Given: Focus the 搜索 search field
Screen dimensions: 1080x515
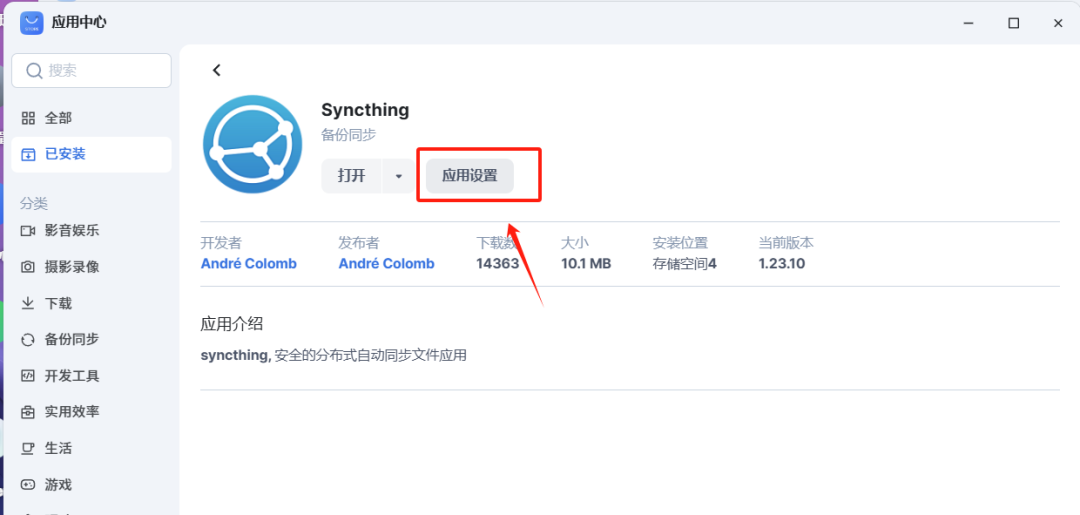Looking at the screenshot, I should point(91,71).
